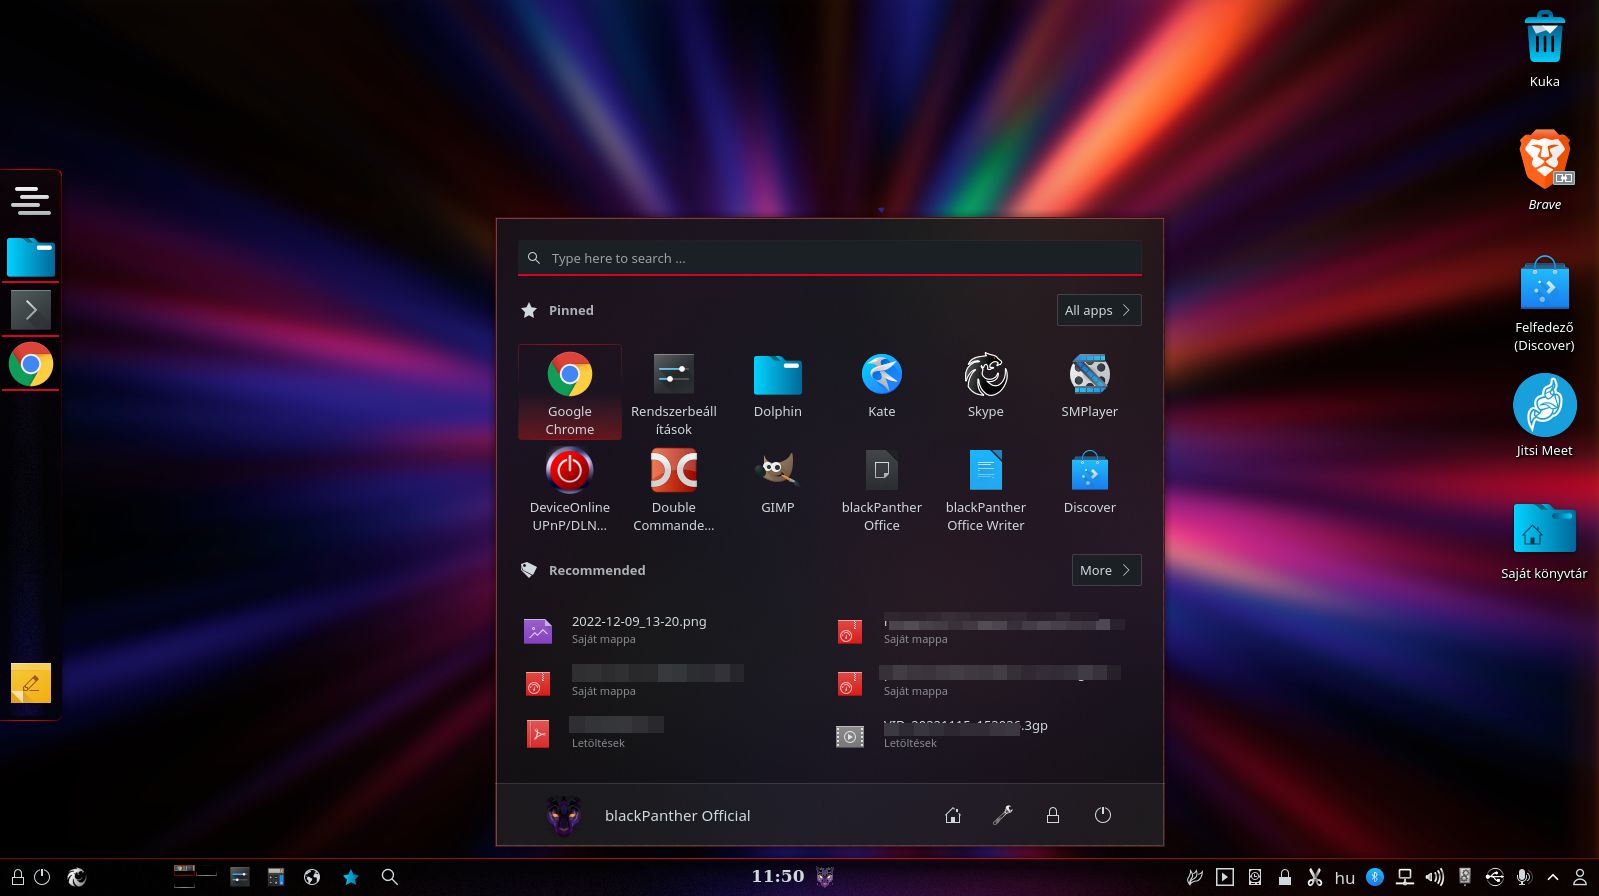The height and width of the screenshot is (896, 1599).
Task: Open the virtual desktop pager on taskbar
Action: (x=195, y=877)
